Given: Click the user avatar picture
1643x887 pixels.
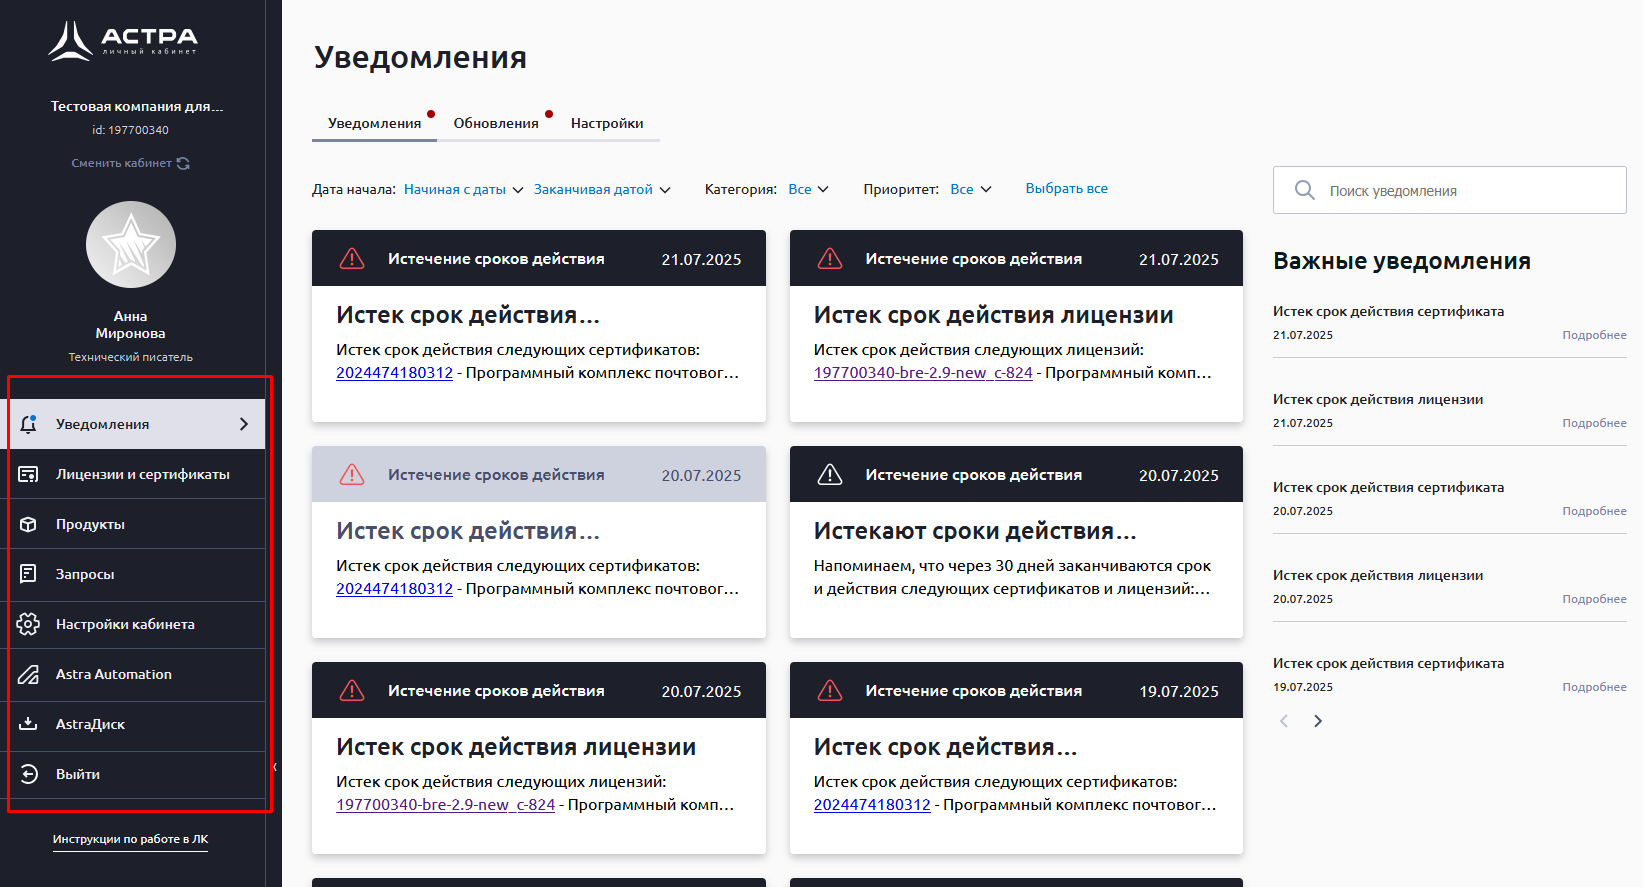Looking at the screenshot, I should 131,245.
